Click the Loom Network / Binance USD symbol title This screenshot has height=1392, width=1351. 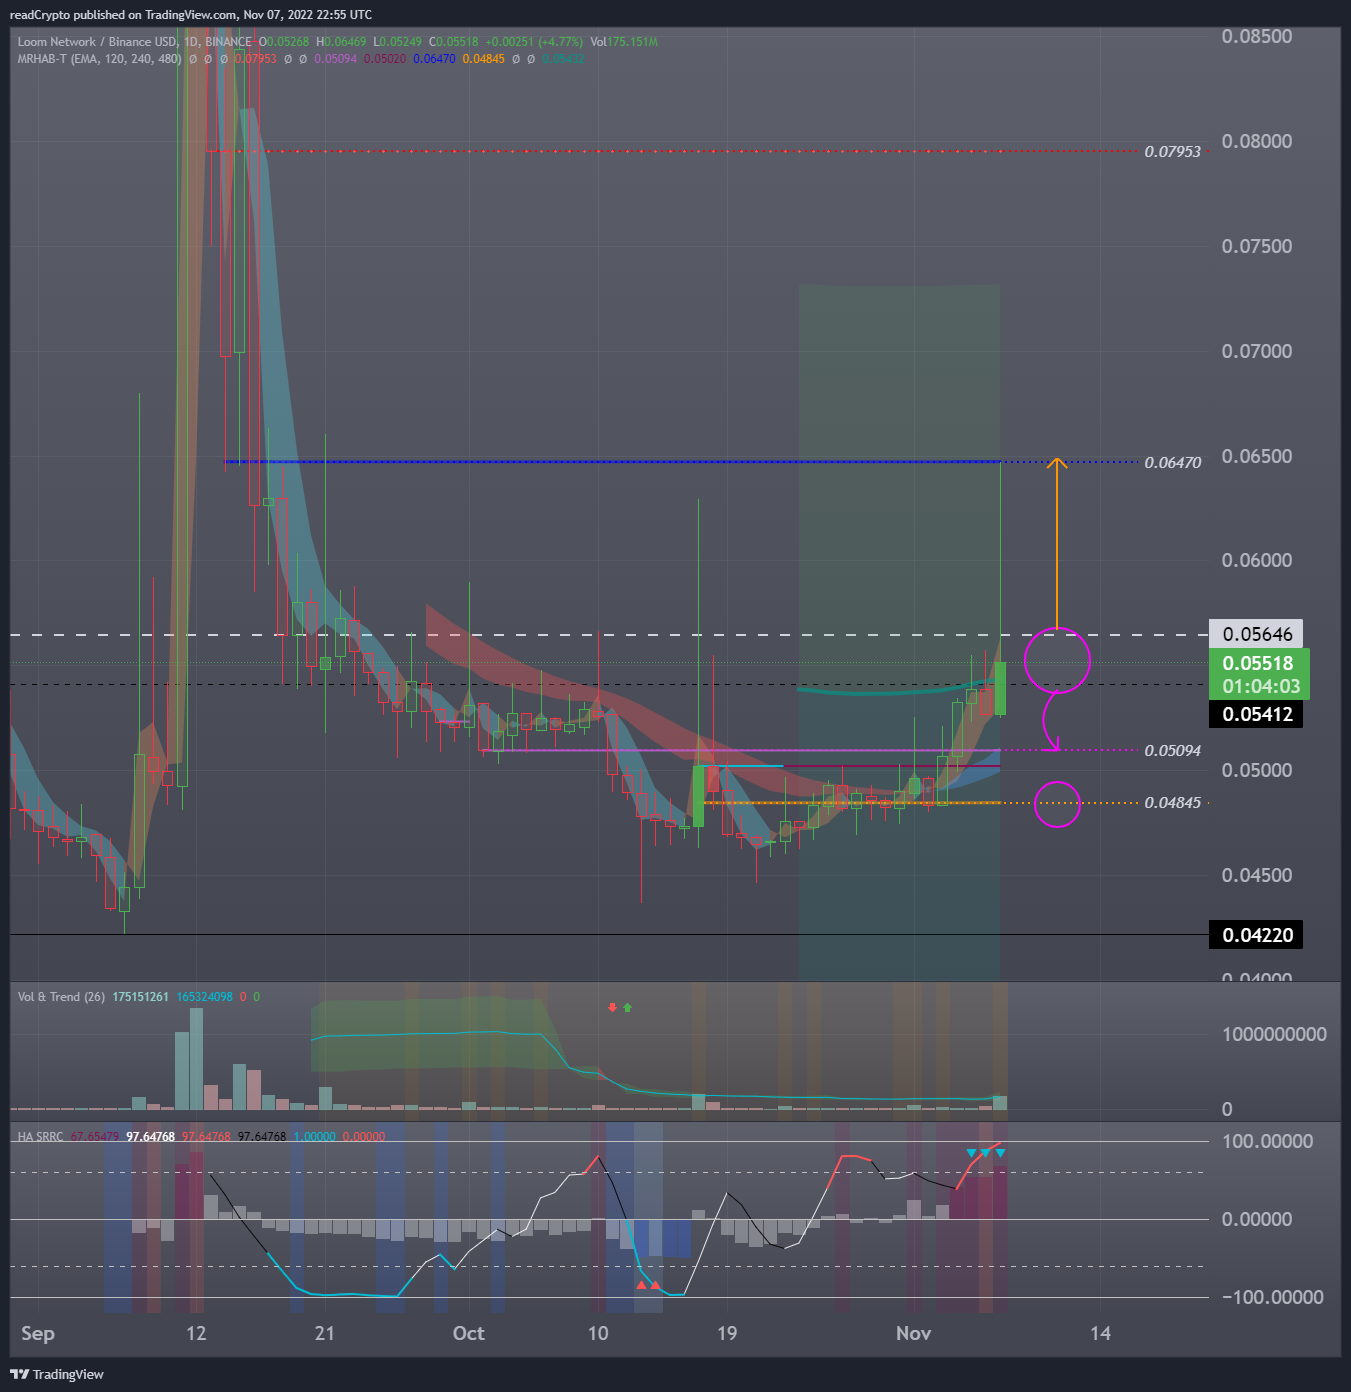(x=97, y=42)
